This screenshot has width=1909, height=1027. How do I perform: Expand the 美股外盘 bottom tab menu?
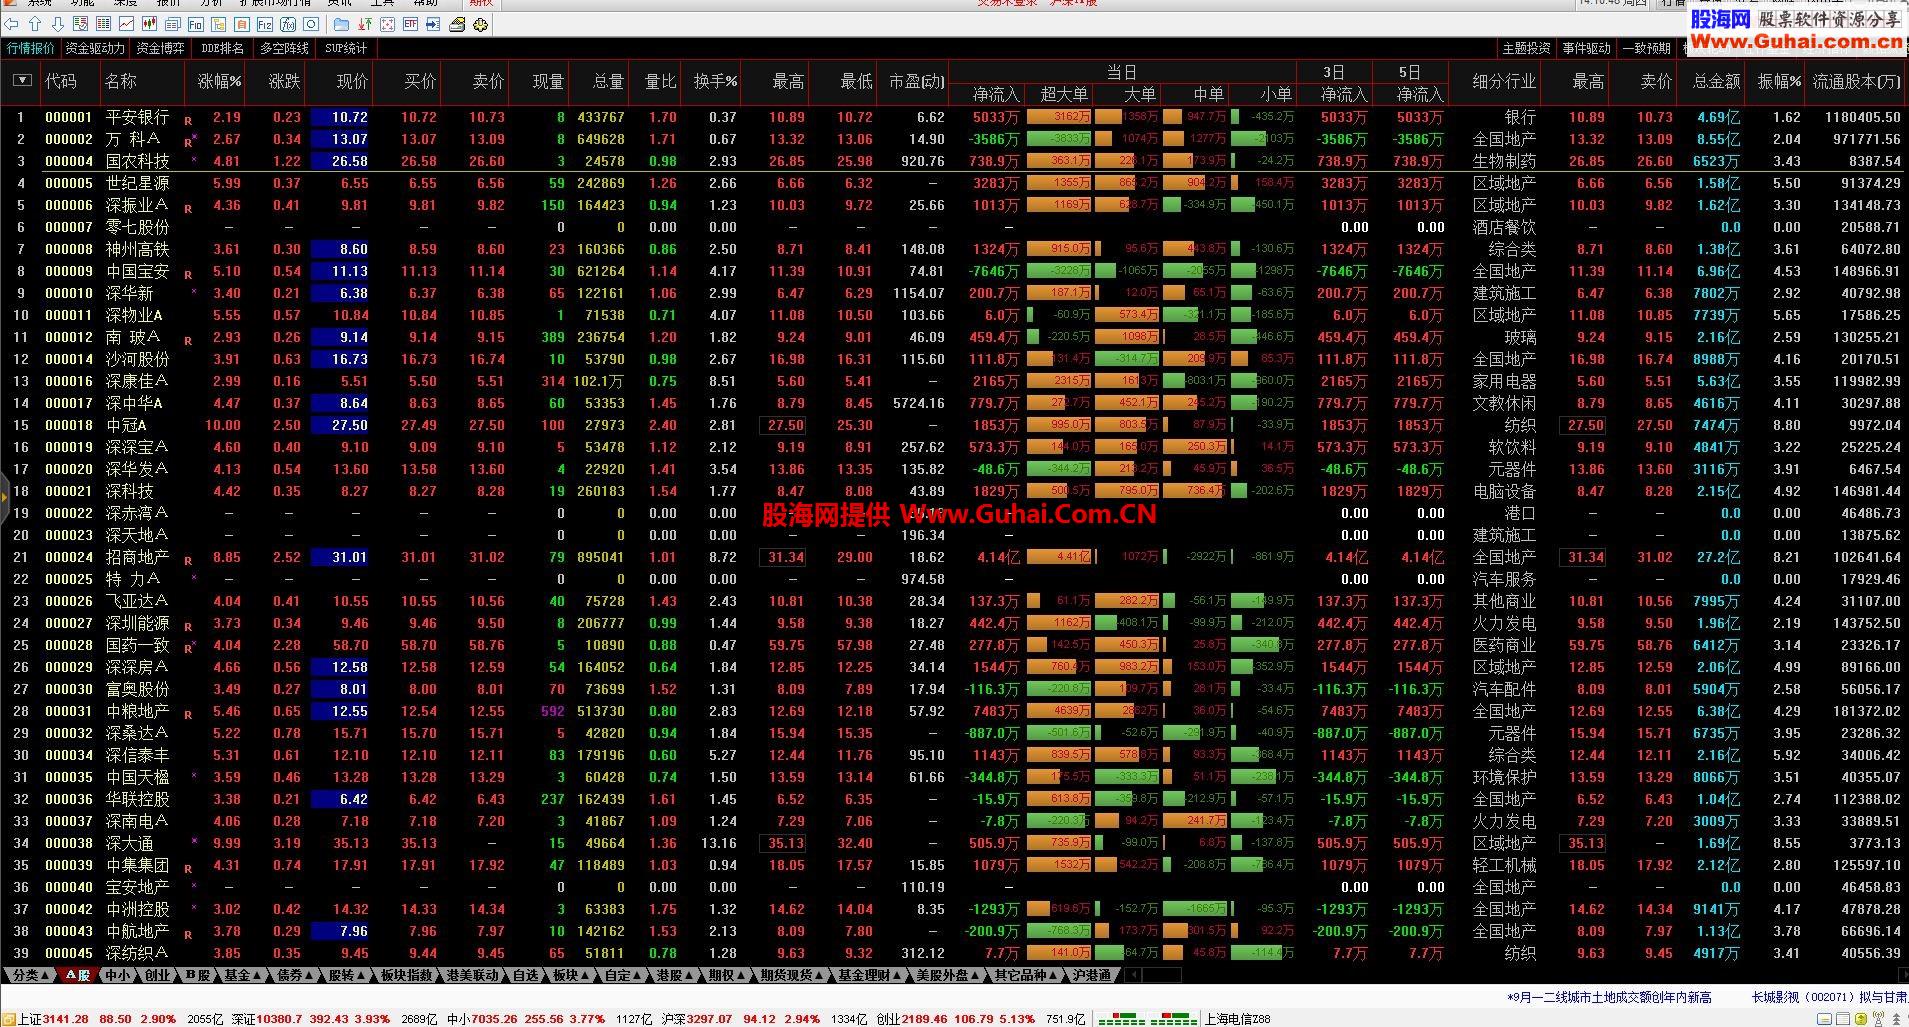coord(948,975)
